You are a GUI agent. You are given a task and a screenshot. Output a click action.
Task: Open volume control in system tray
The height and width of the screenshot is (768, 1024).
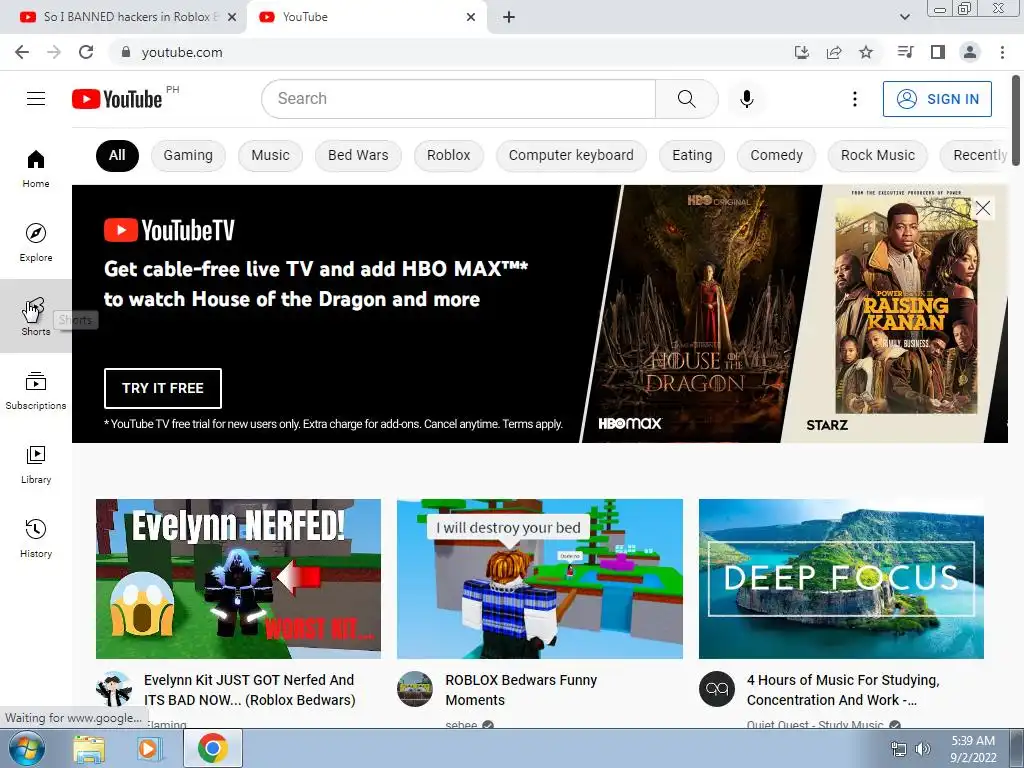pyautogui.click(x=923, y=749)
